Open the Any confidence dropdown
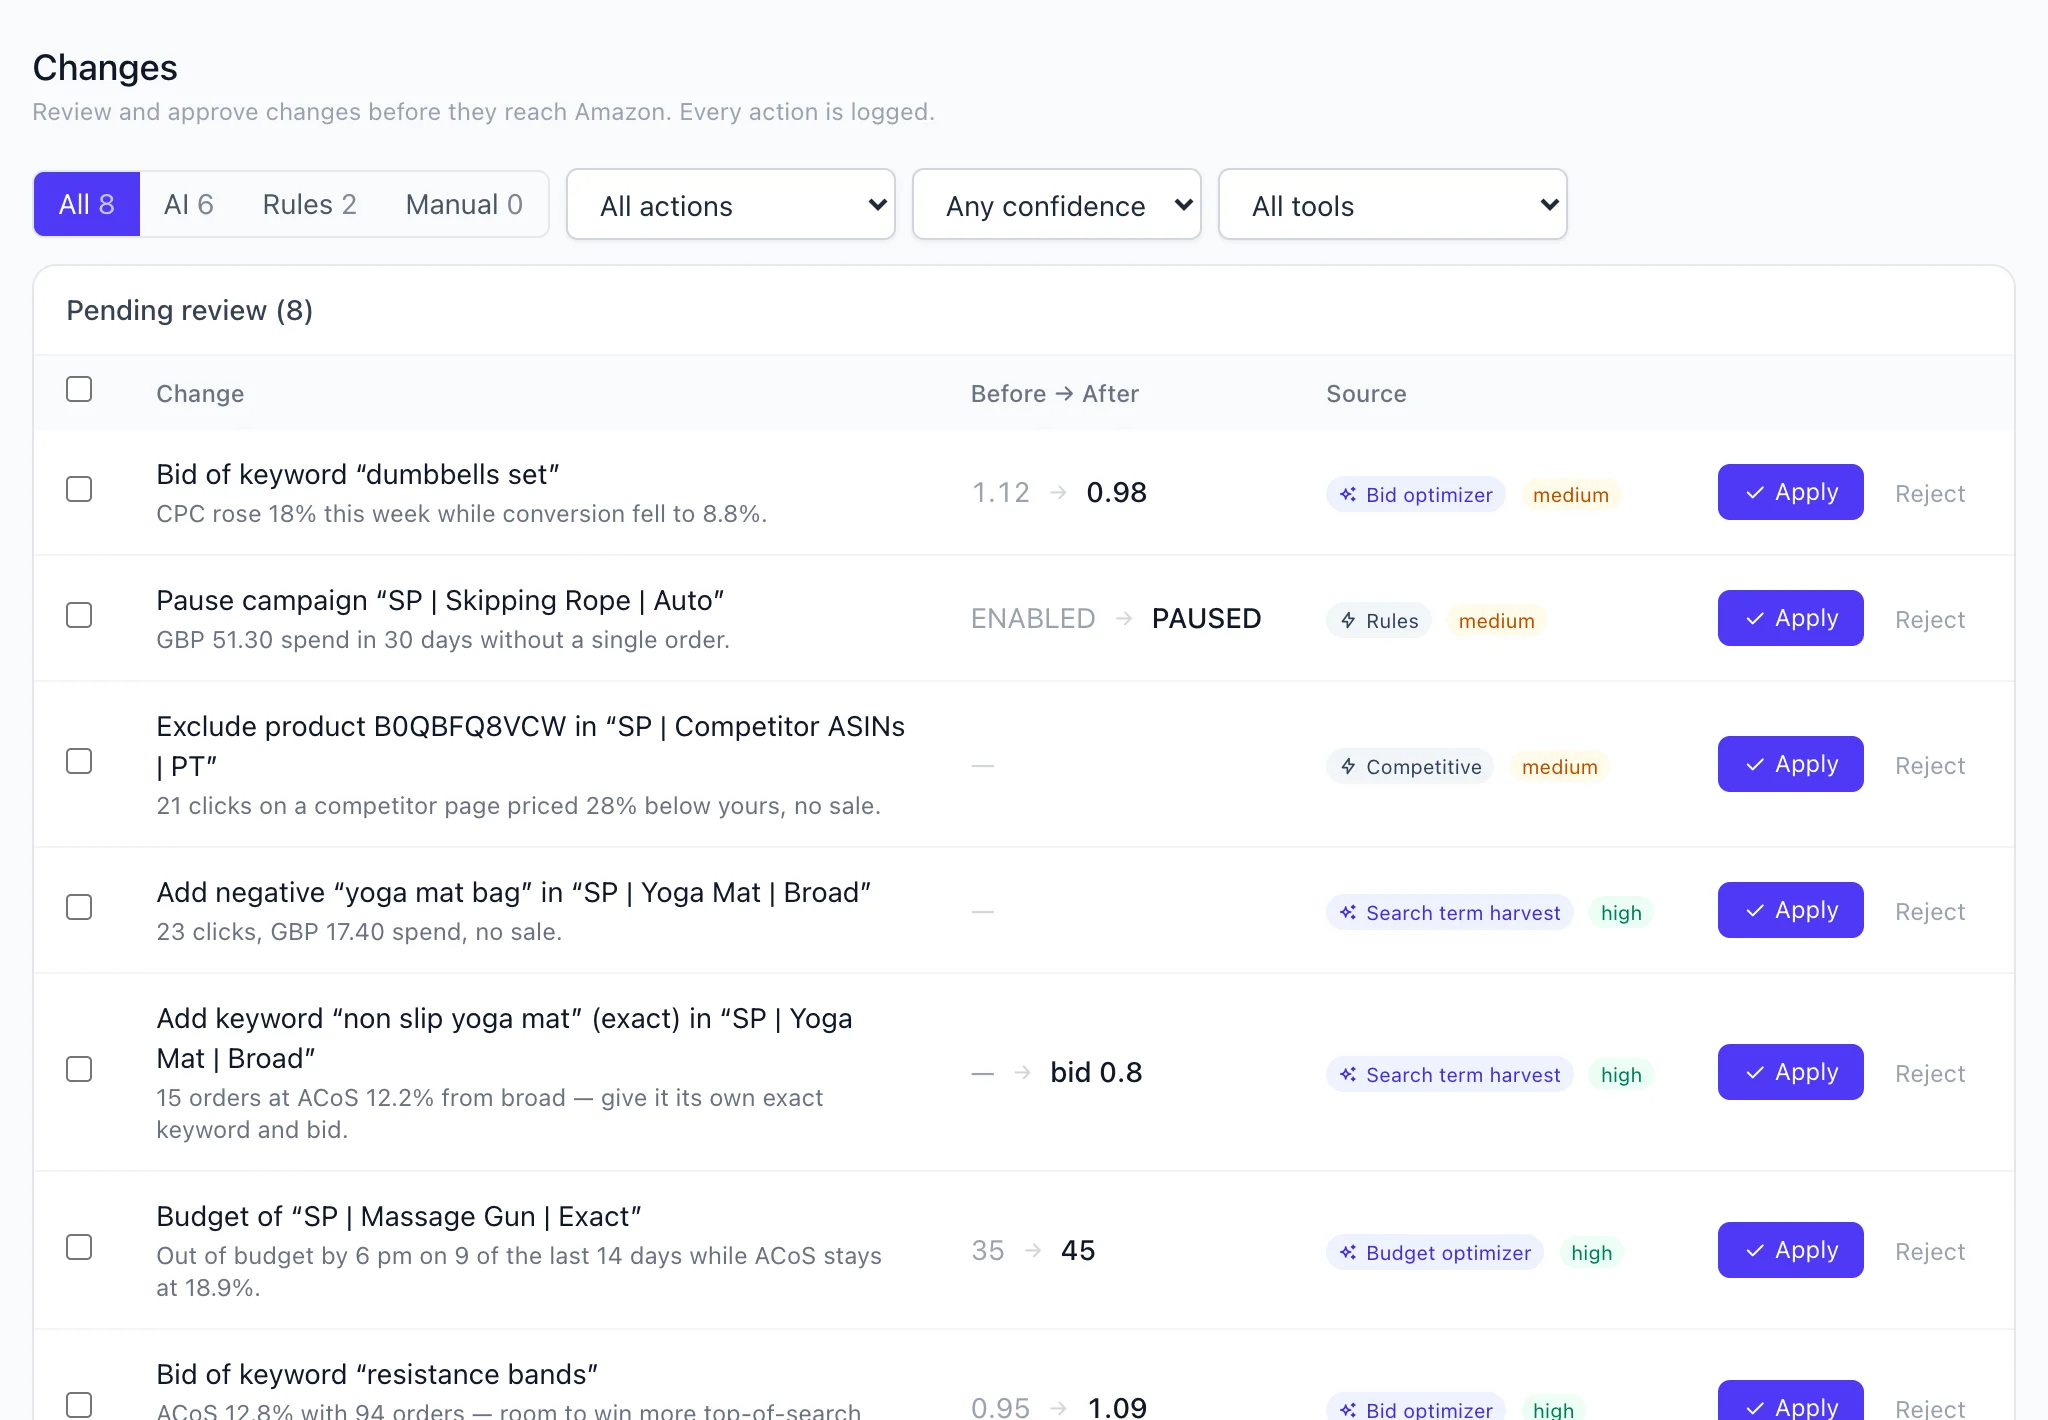Viewport: 2048px width, 1420px height. 1057,205
